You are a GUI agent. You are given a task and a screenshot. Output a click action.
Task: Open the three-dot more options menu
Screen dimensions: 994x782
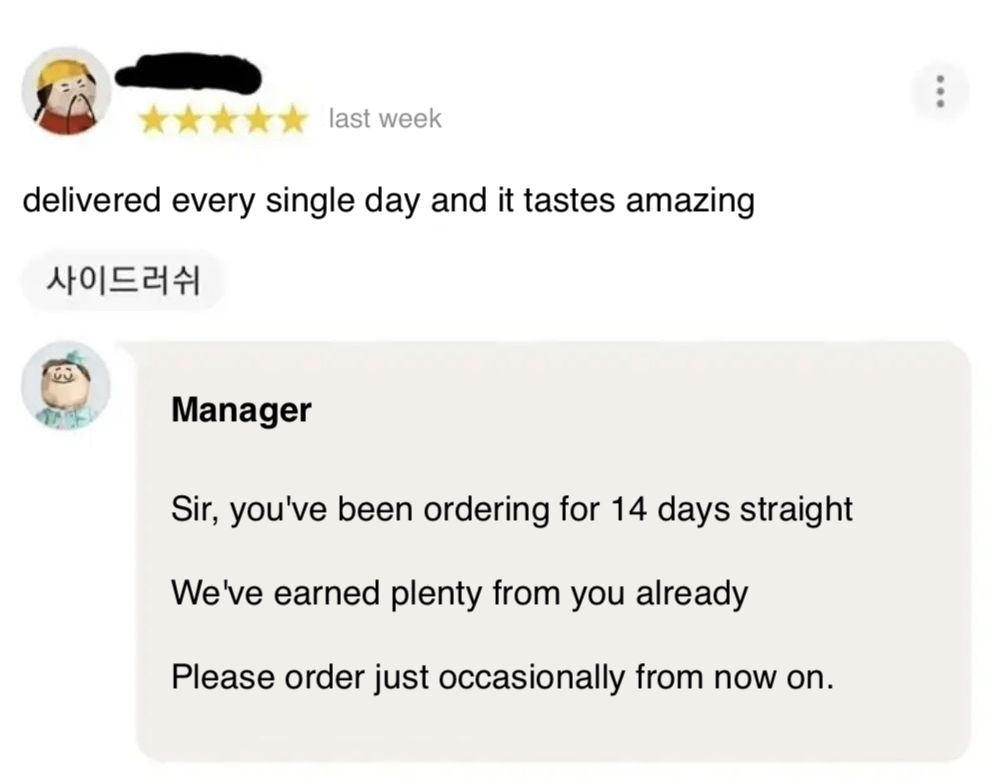coord(938,93)
